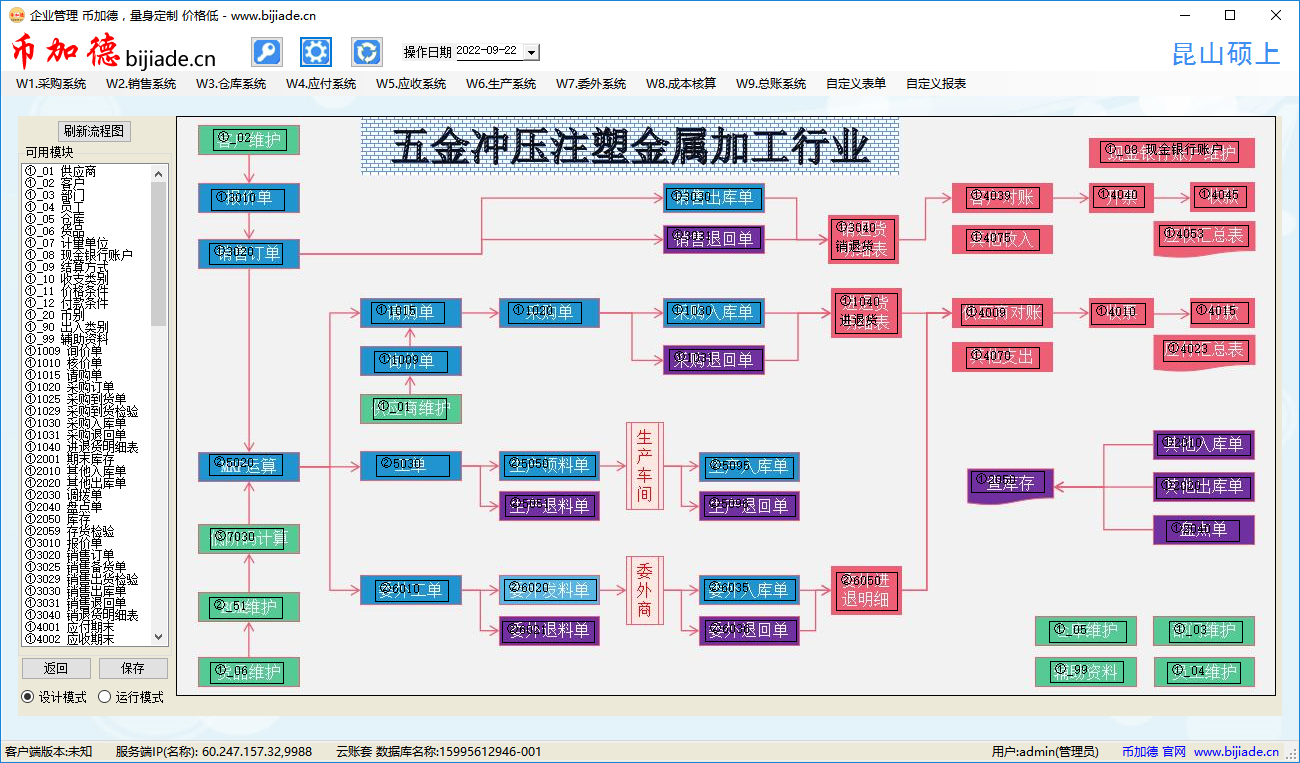Open W6.生产系统 menu

pos(501,84)
